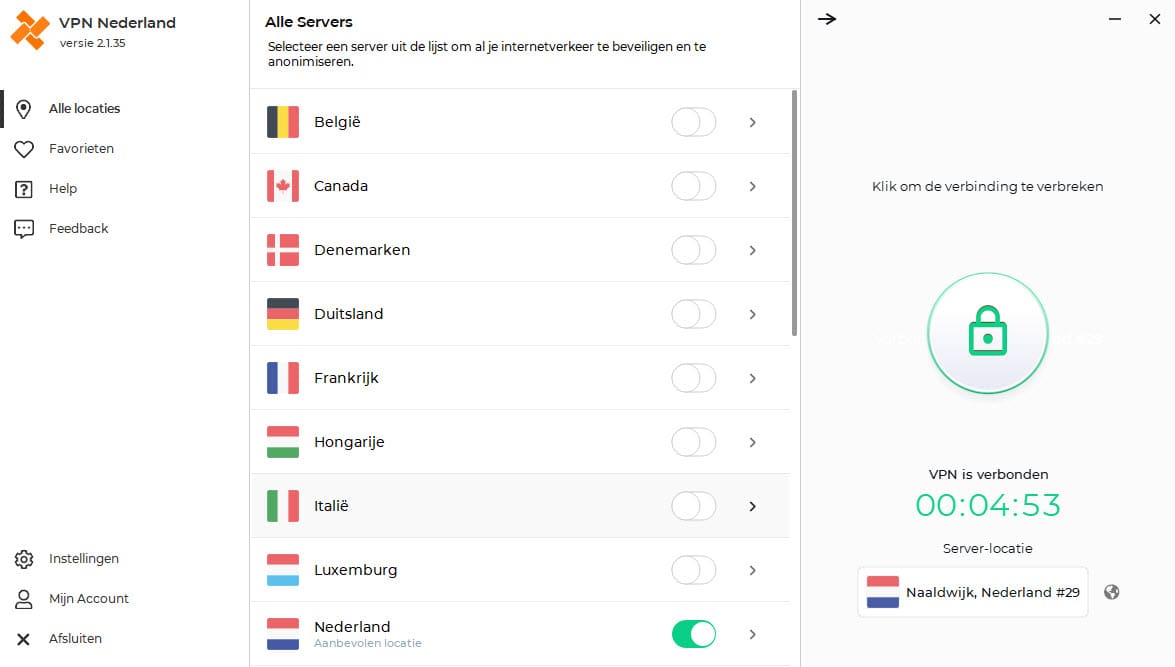
Task: Enable the Duitsland server toggle
Action: pos(693,314)
